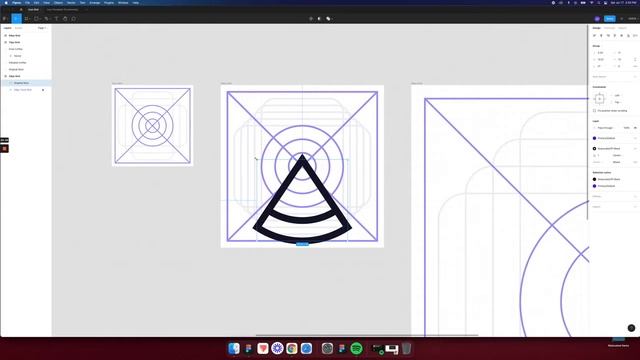Click the Present play icon
This screenshot has height=360, width=640.
pos(622,18)
